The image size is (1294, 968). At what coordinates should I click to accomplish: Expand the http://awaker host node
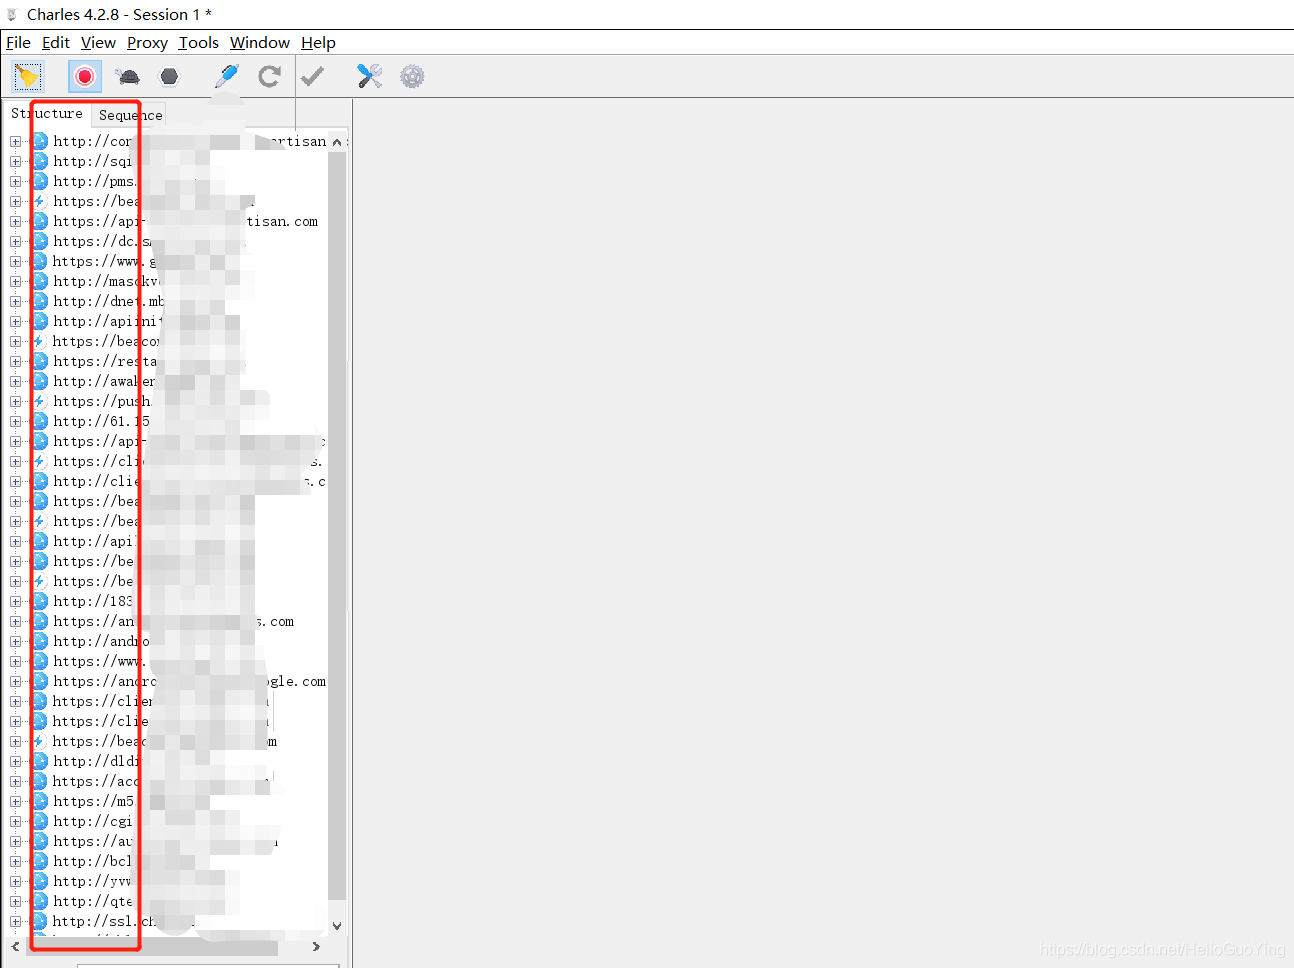15,381
